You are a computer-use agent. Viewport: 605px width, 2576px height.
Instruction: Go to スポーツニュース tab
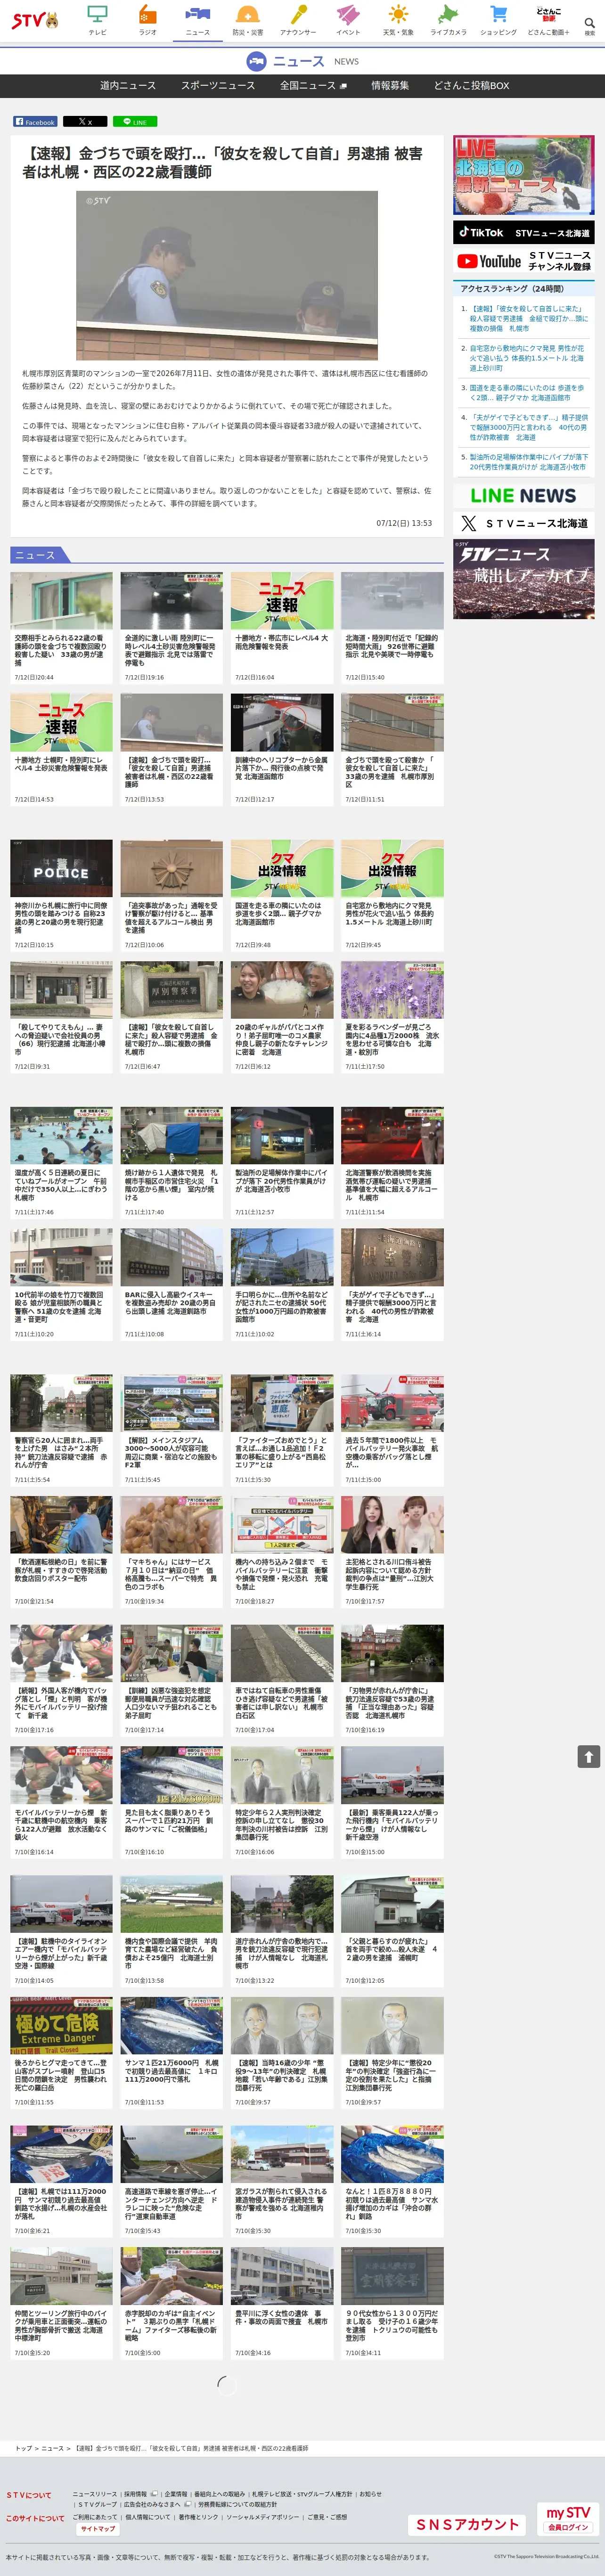tap(218, 86)
